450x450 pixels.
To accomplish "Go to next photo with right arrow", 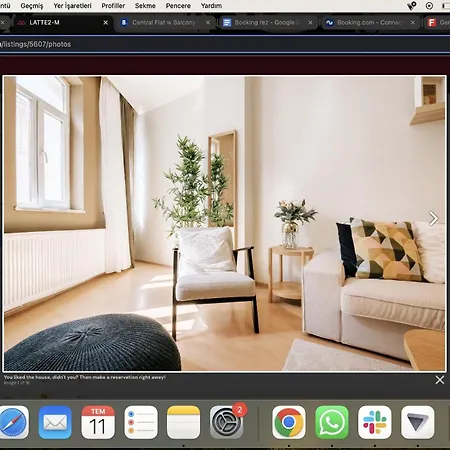I will pyautogui.click(x=433, y=219).
